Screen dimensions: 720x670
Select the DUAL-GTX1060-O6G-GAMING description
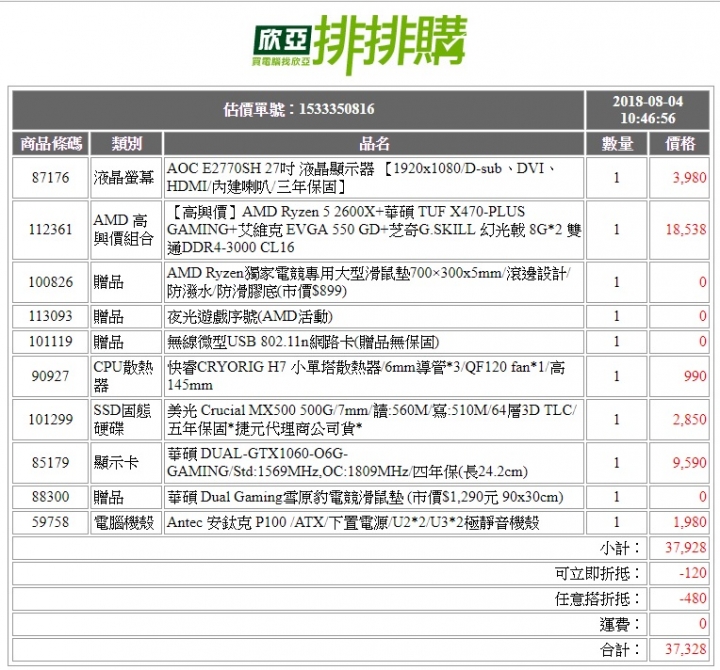coord(374,462)
